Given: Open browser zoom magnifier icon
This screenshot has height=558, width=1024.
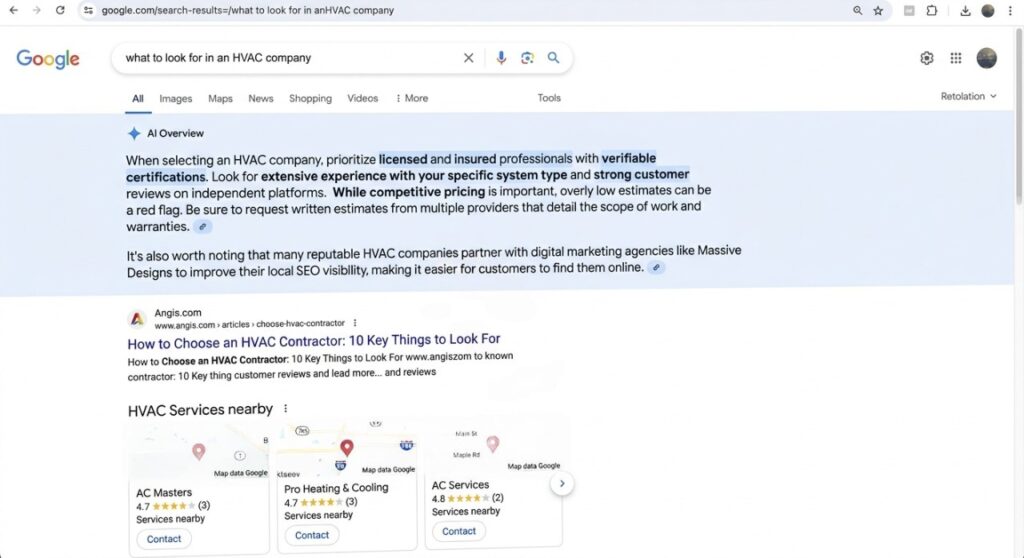Looking at the screenshot, I should pyautogui.click(x=857, y=10).
